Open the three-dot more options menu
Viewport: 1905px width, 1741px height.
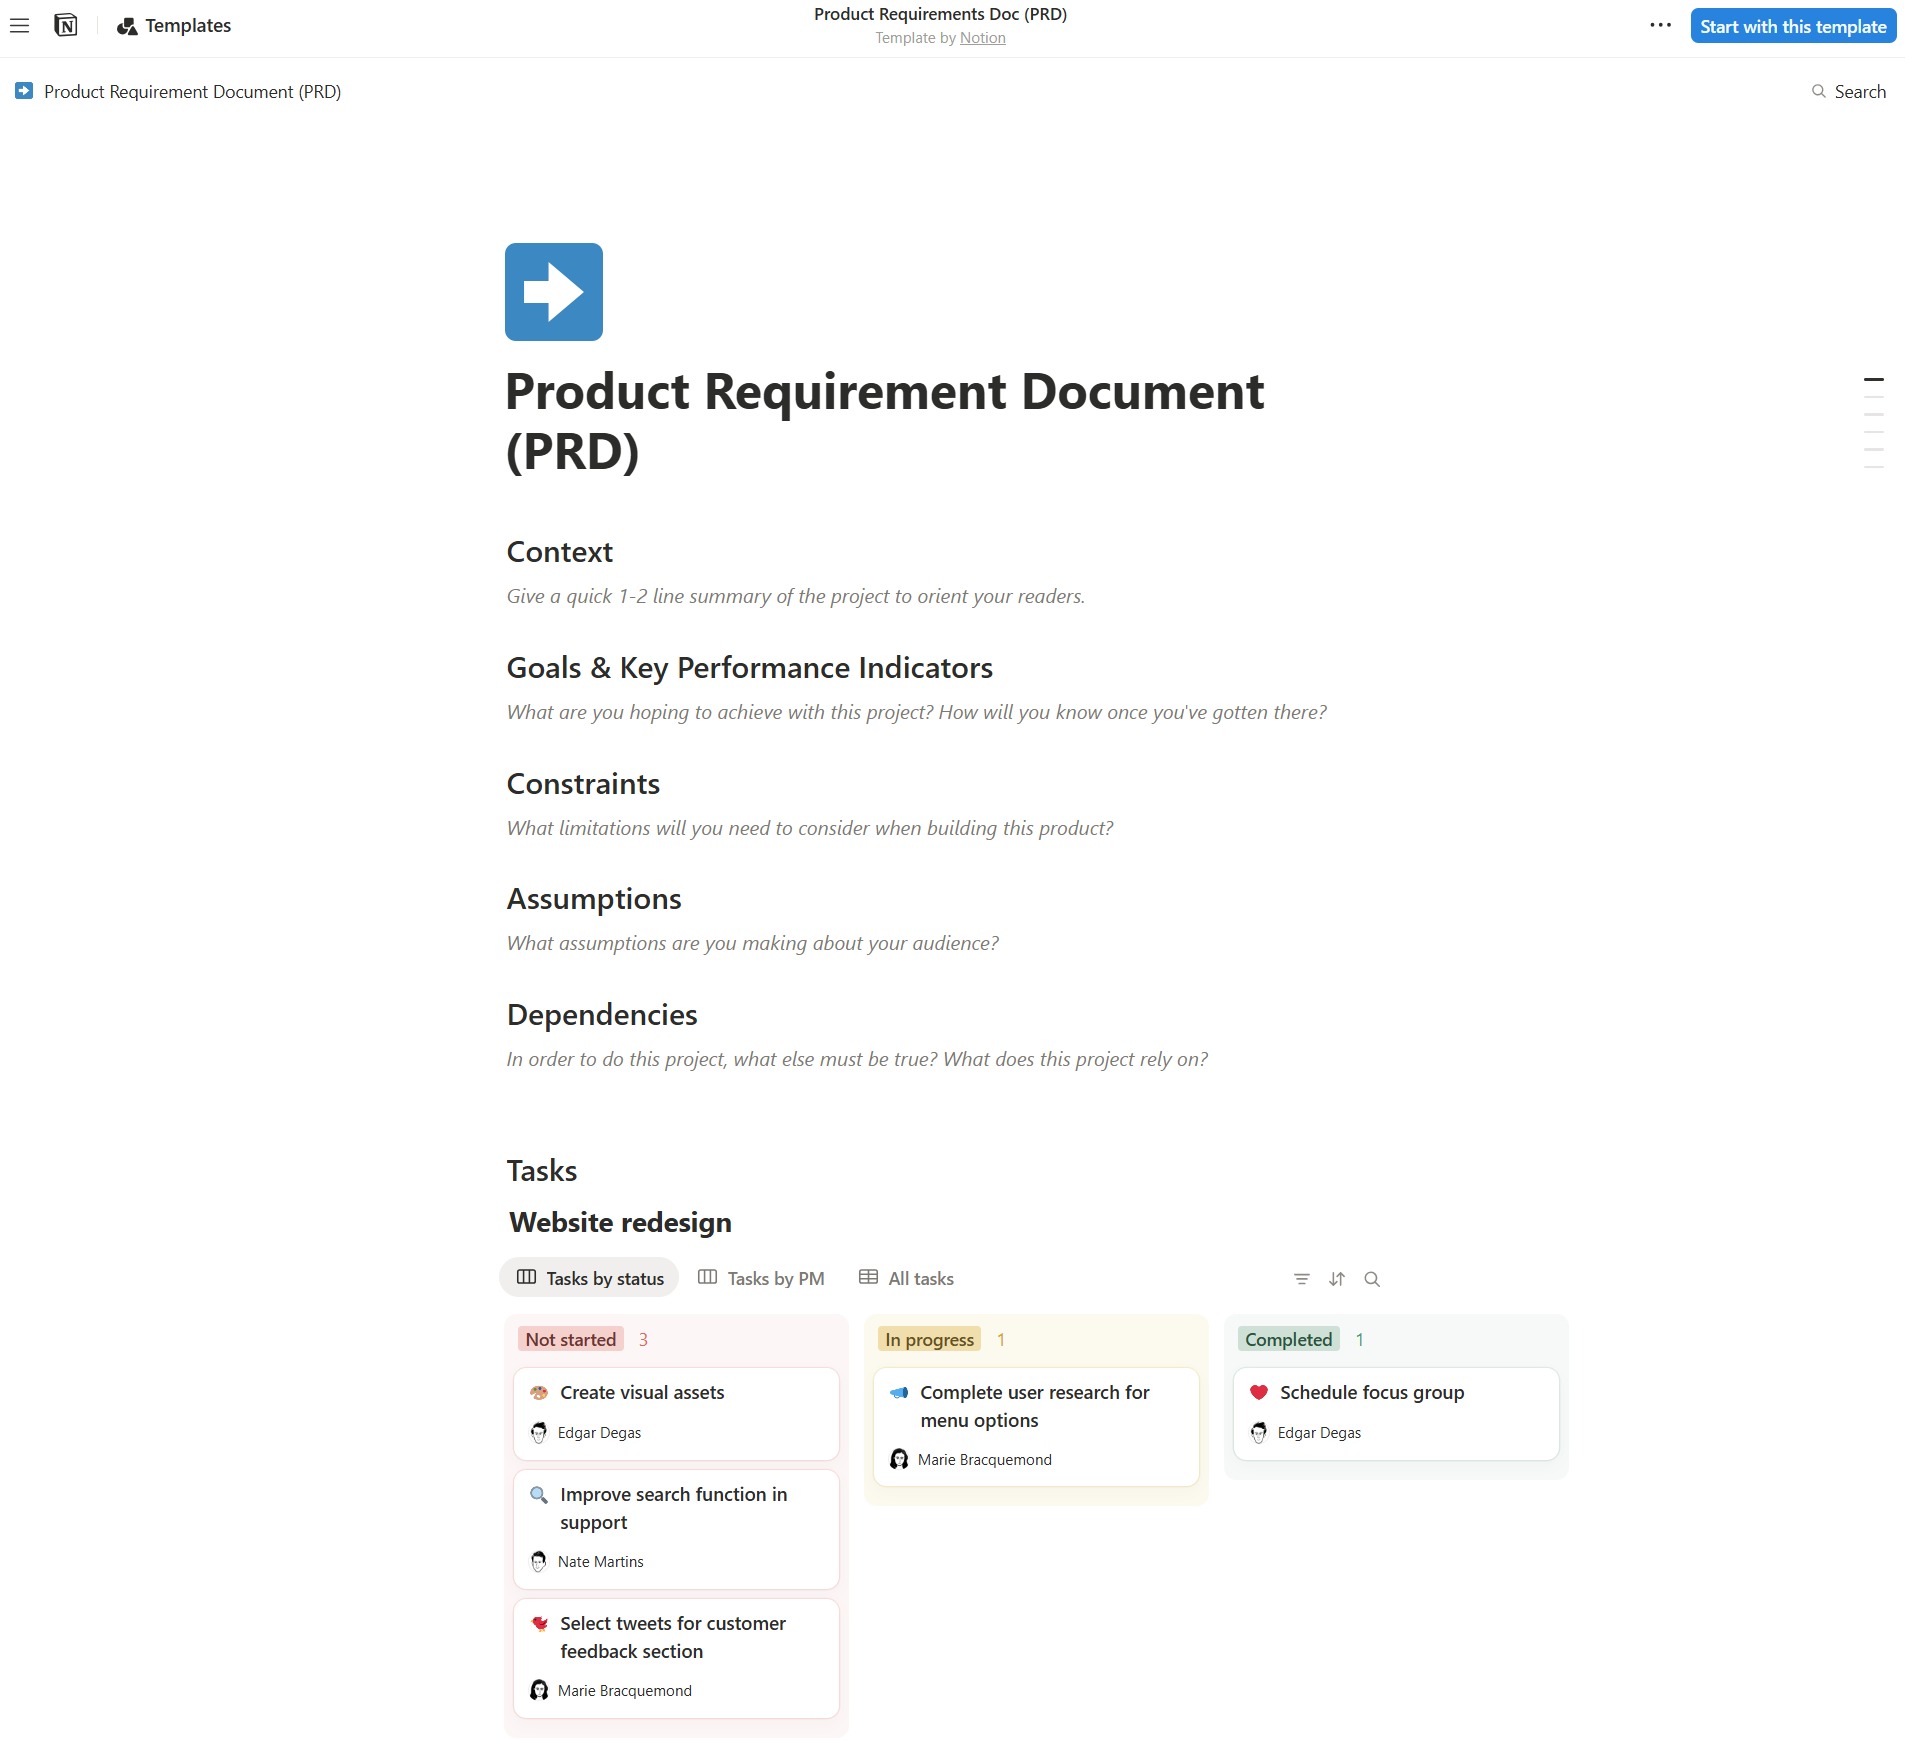click(1660, 26)
